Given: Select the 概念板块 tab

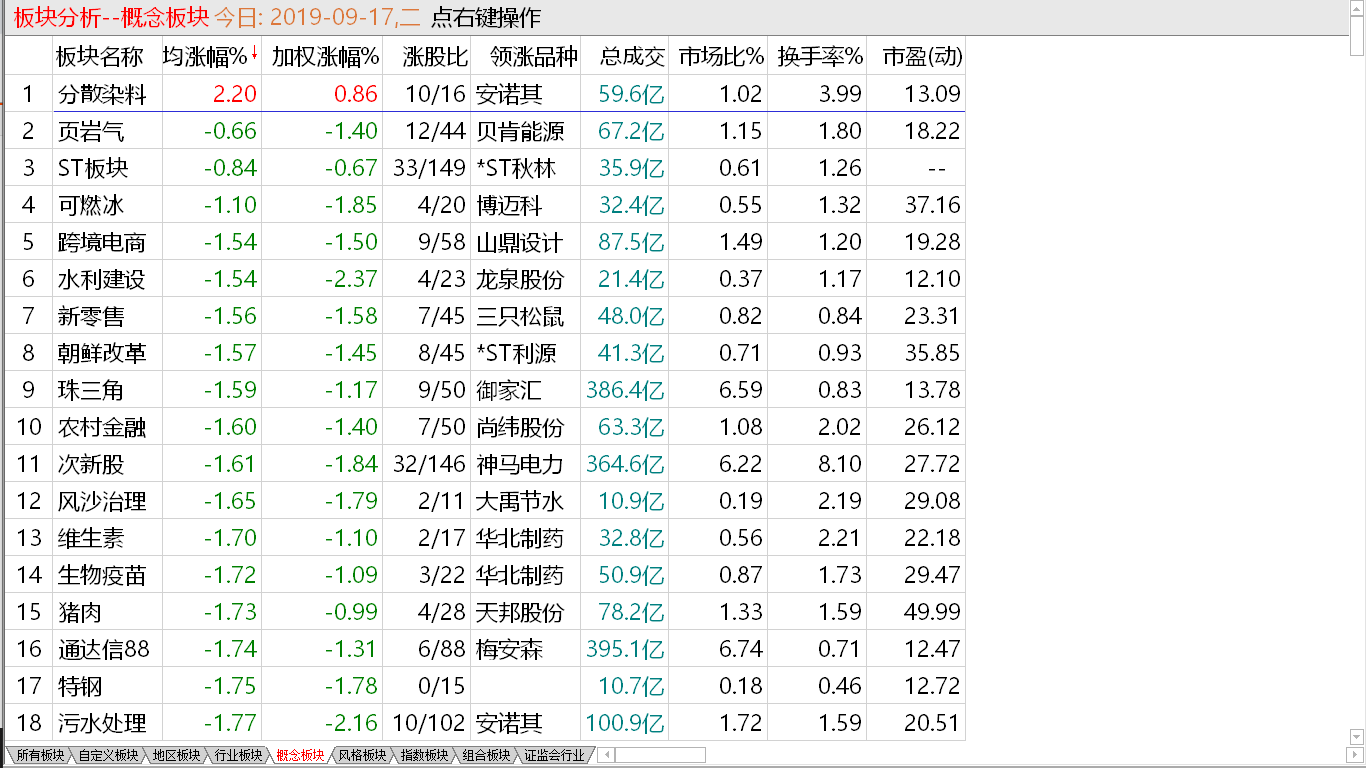Looking at the screenshot, I should (x=299, y=755).
